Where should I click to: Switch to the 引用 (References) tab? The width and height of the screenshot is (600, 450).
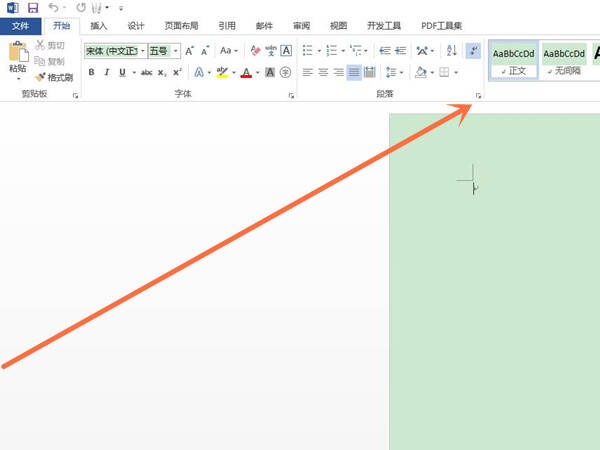coord(227,26)
